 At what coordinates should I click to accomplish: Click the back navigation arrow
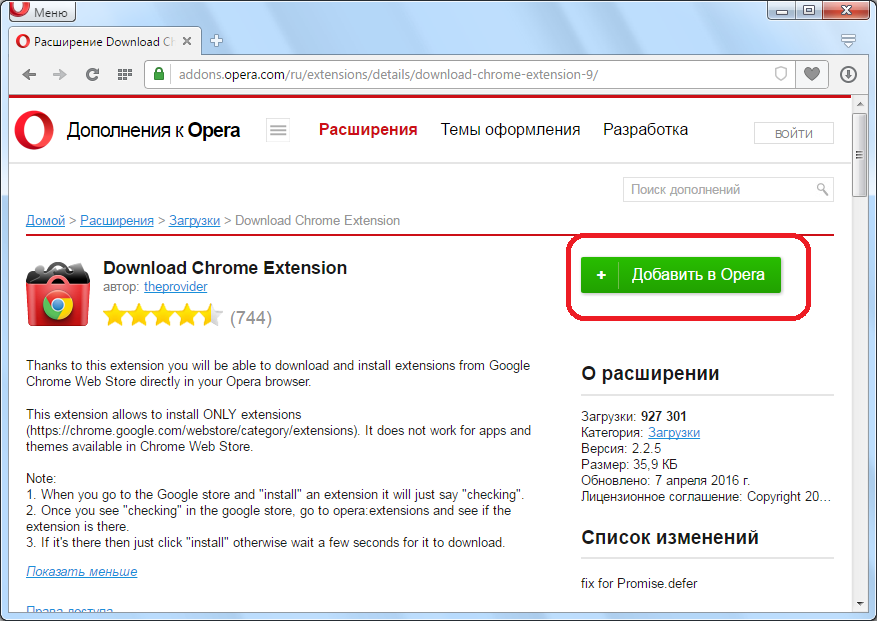[29, 74]
